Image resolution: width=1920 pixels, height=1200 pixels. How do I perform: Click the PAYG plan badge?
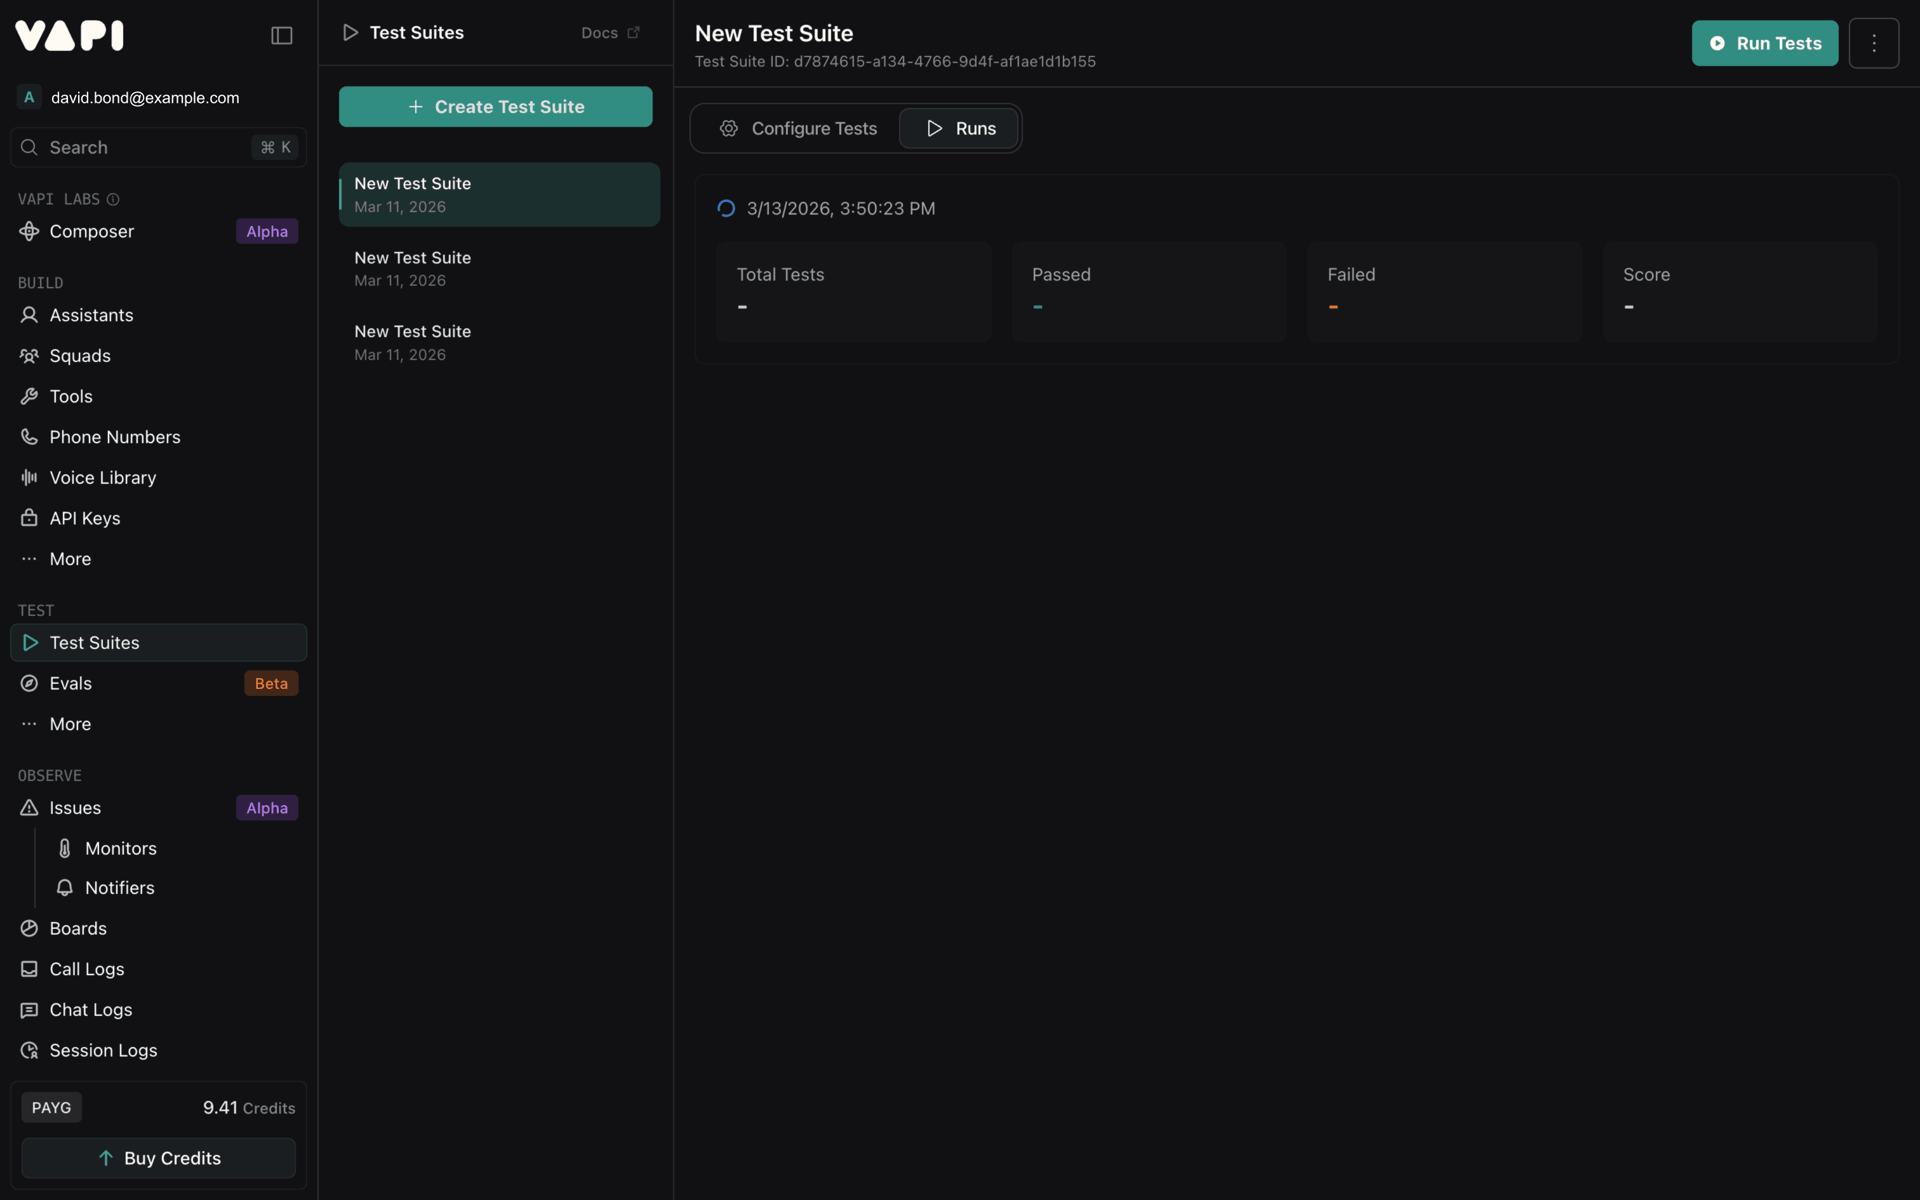pos(51,1108)
